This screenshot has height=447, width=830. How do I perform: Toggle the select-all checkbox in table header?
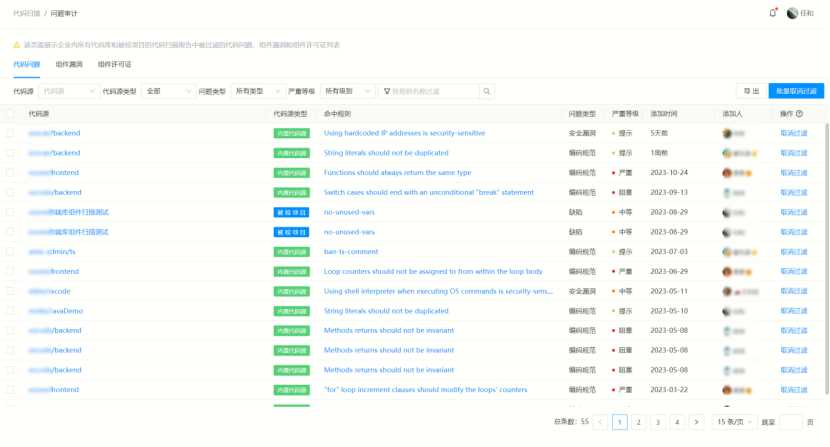click(x=10, y=114)
